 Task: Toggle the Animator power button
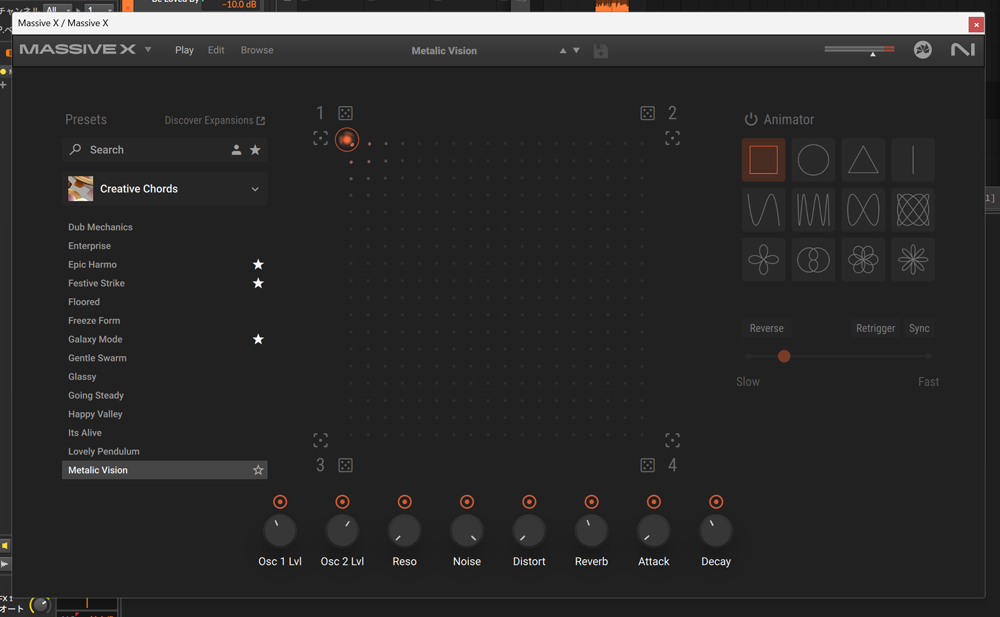[x=751, y=120]
